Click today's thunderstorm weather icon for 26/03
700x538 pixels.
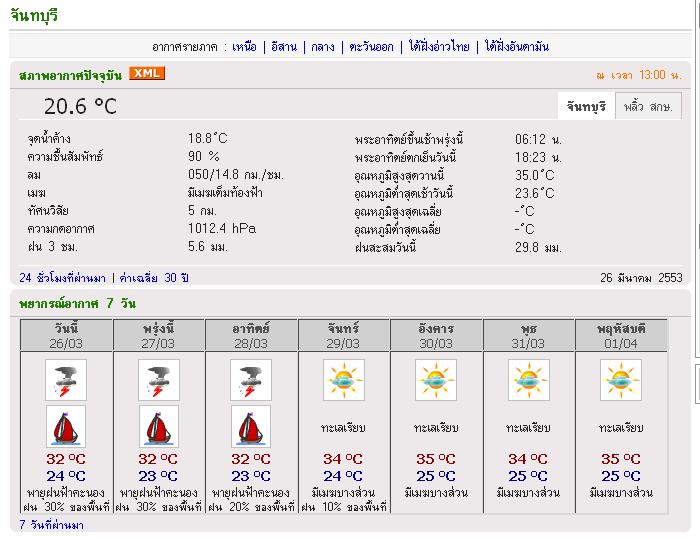pos(66,380)
